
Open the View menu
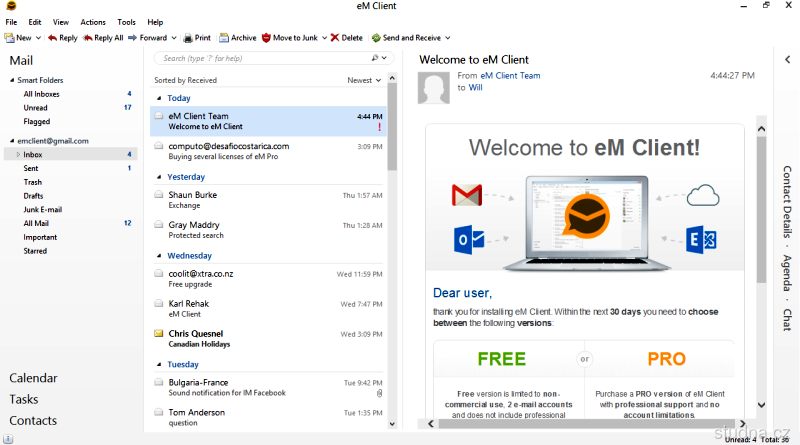click(61, 22)
